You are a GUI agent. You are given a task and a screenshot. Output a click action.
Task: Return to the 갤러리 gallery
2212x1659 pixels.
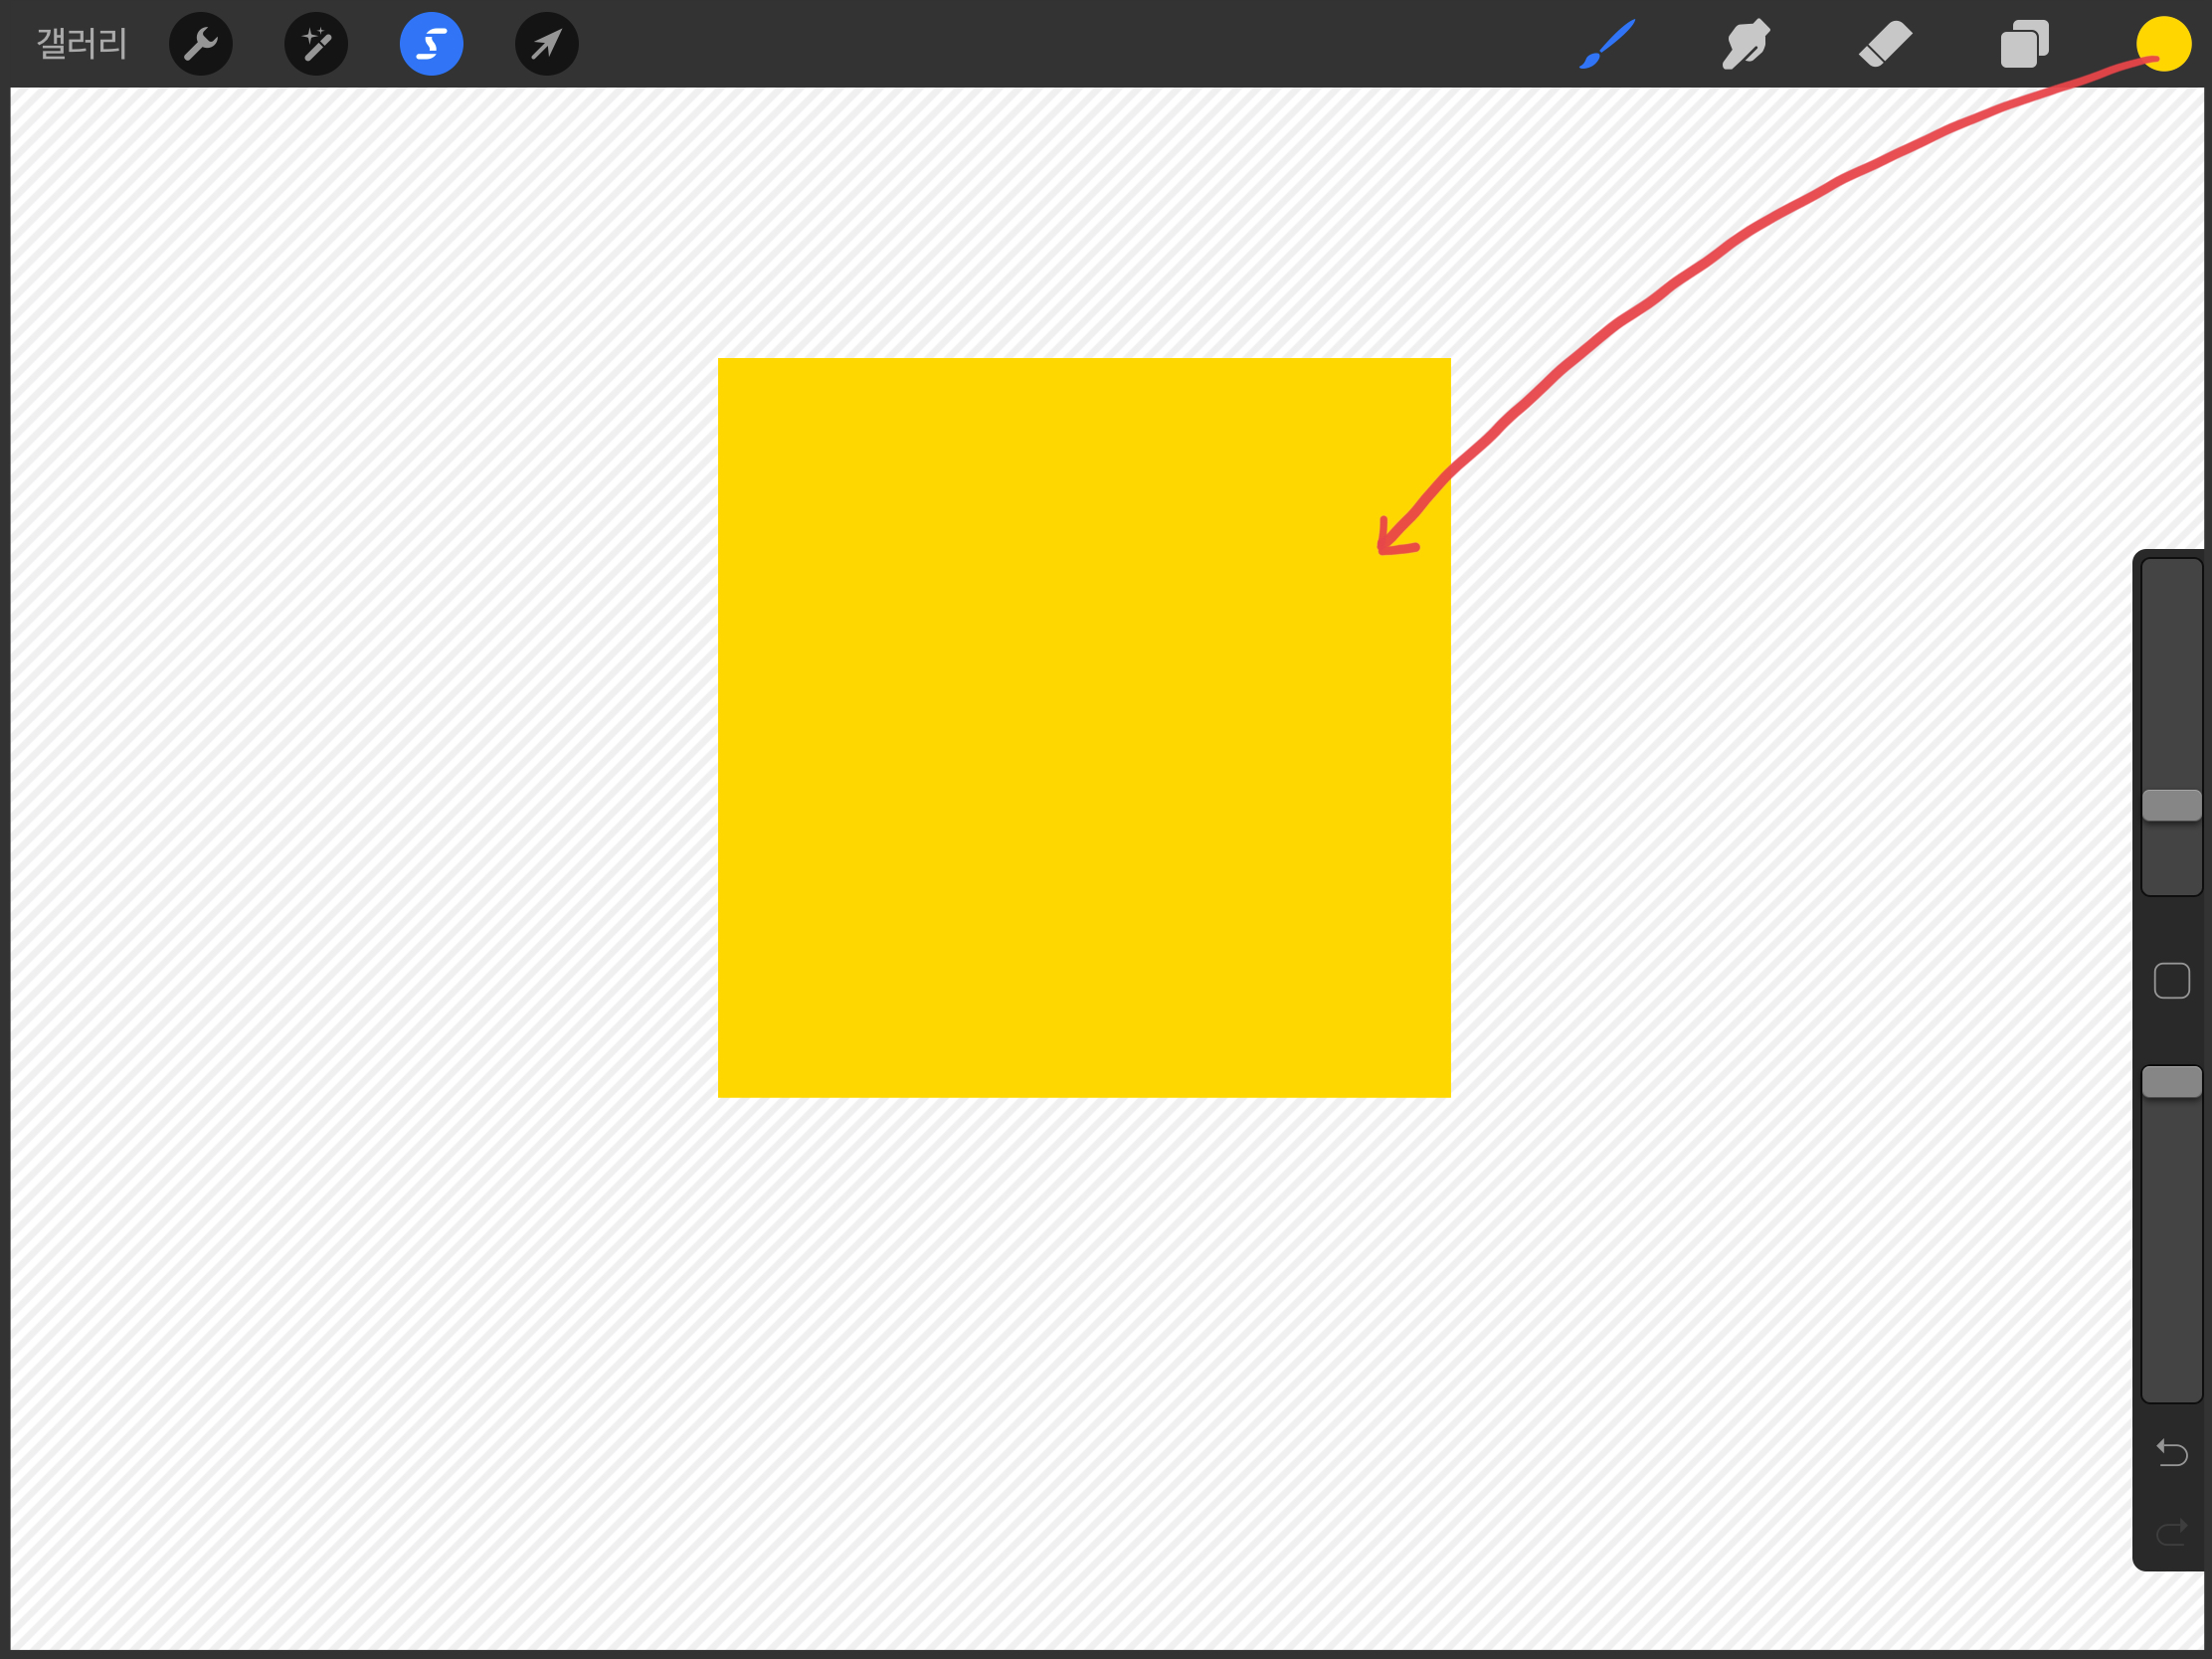(x=81, y=44)
